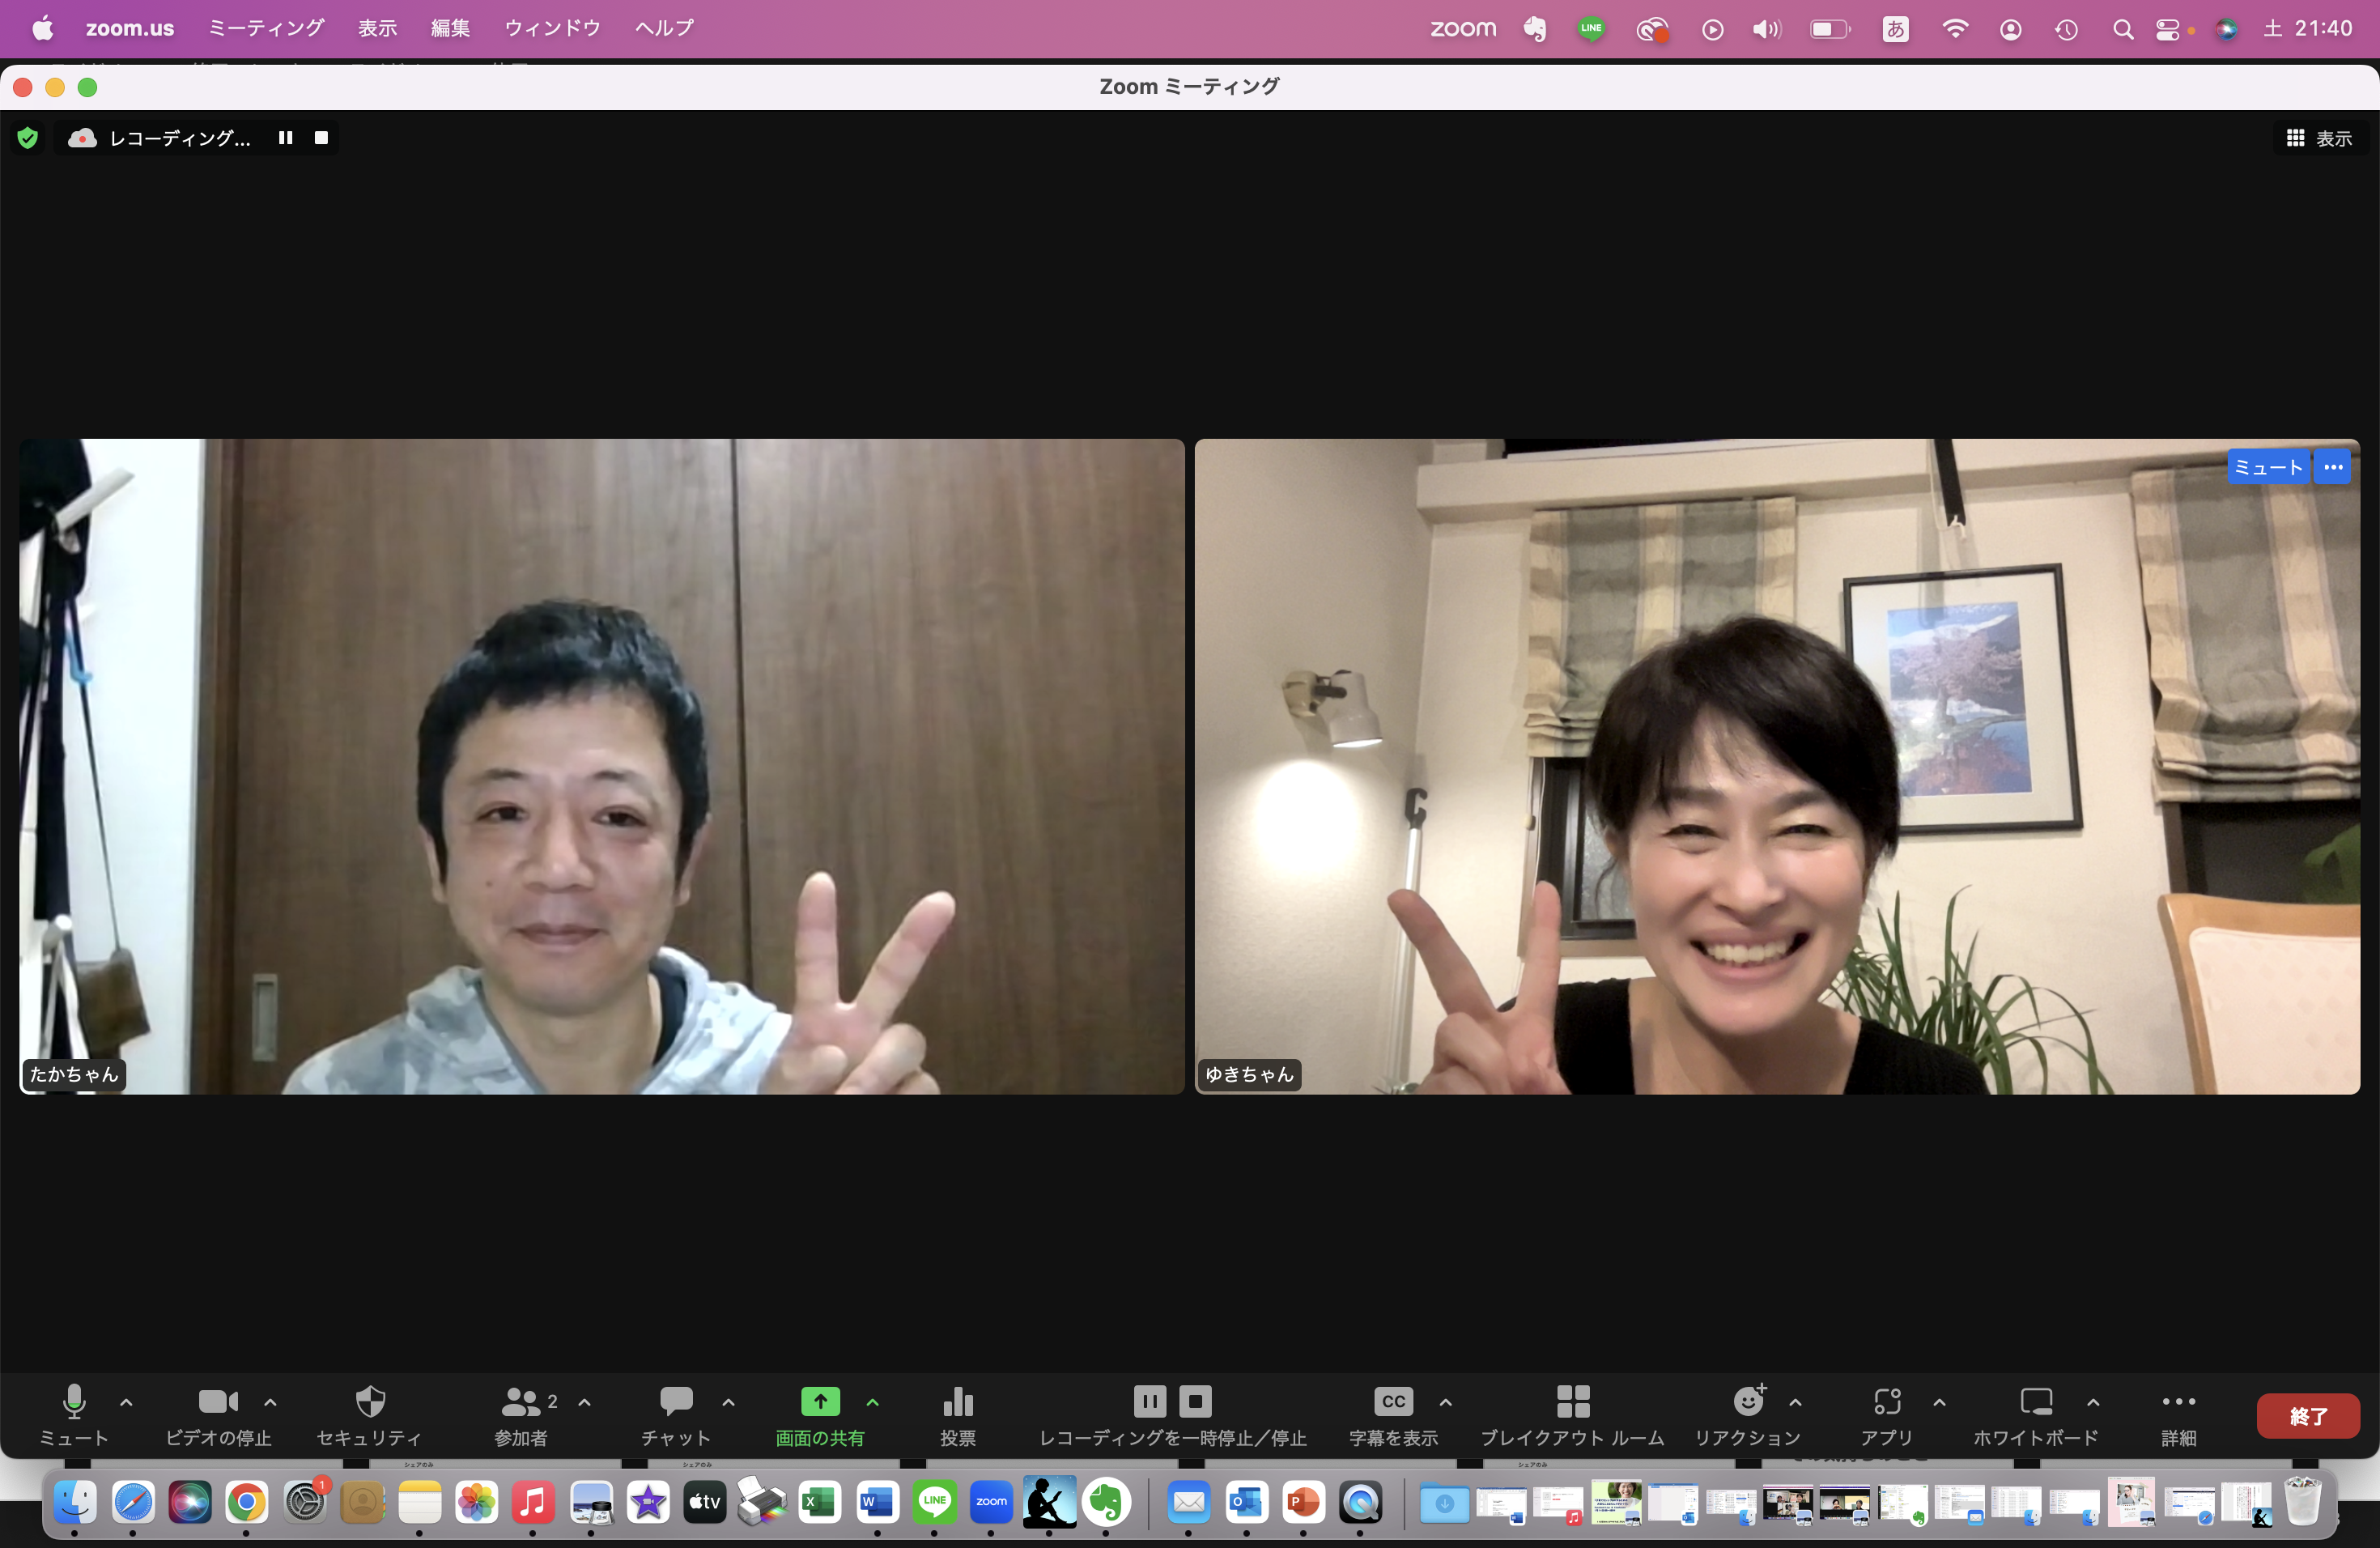Click the green Share Screen icon
The image size is (2380, 1548).
820,1401
